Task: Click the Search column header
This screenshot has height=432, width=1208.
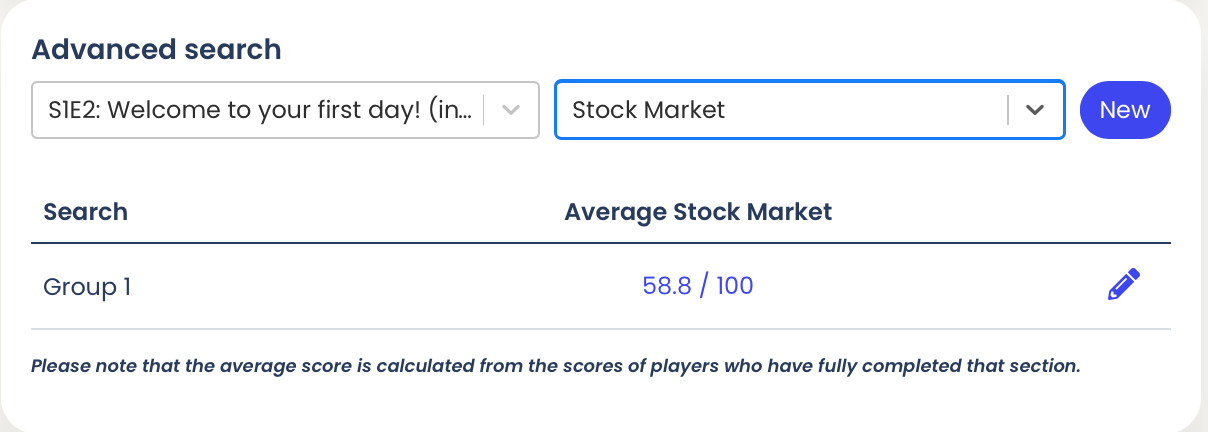Action: (86, 212)
